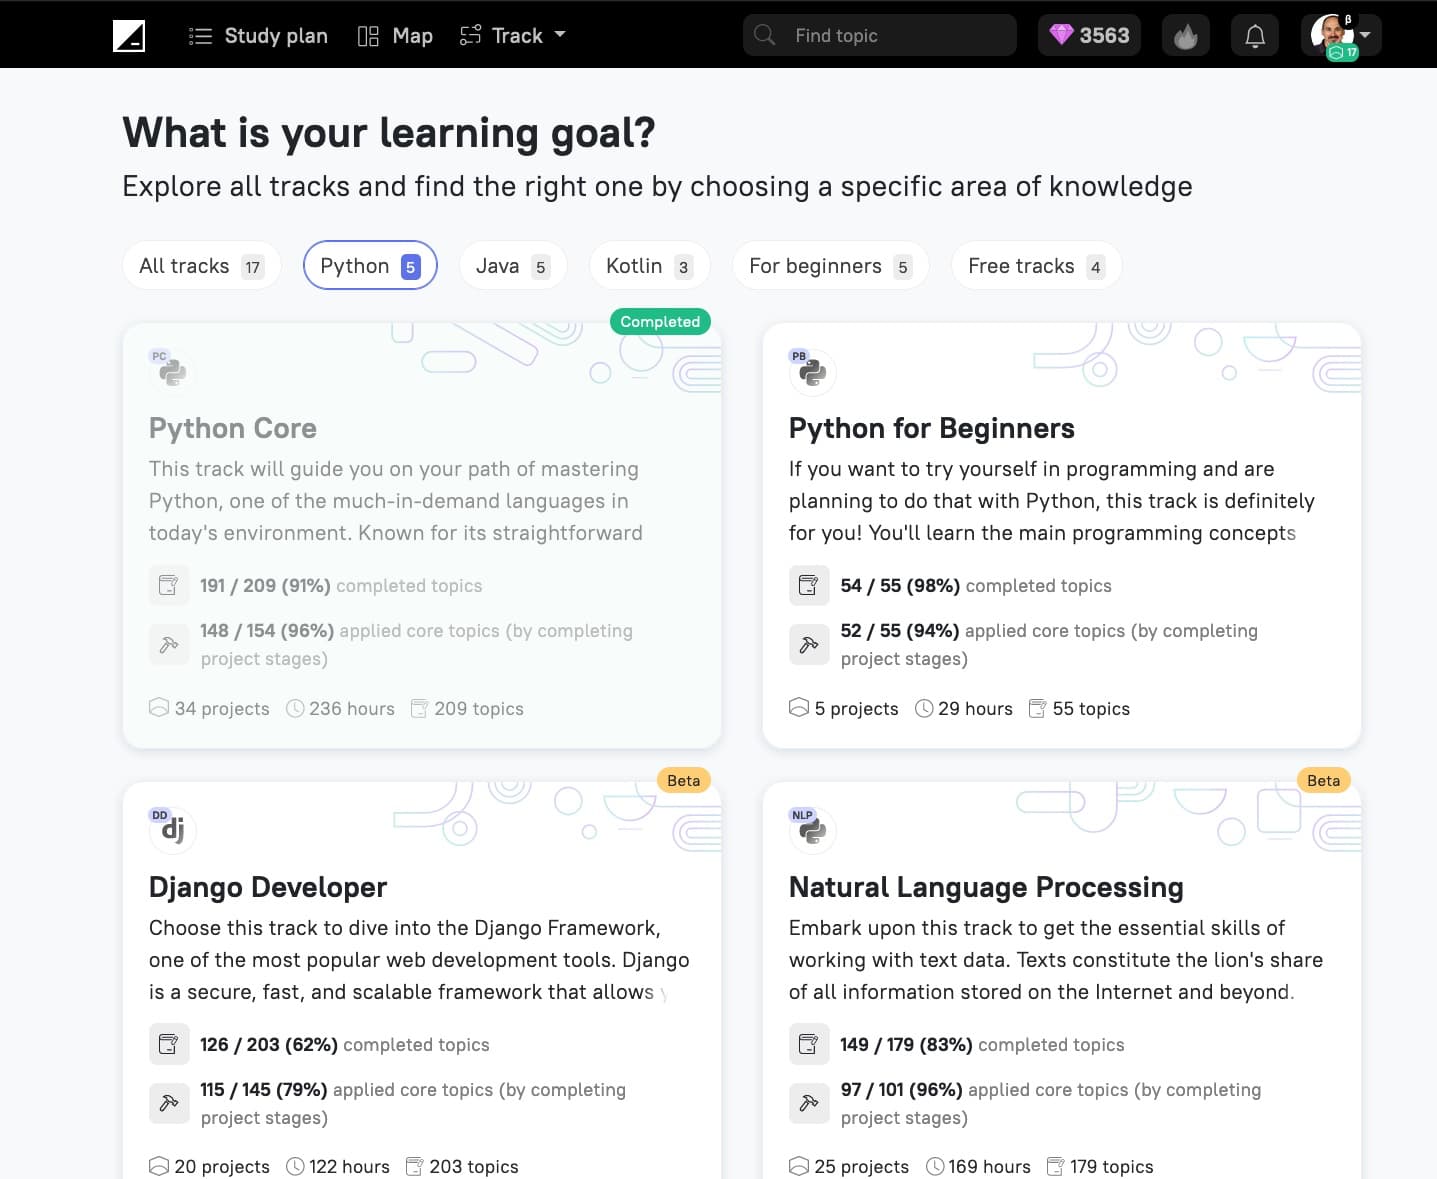Click the Natural Language Processing track icon

click(812, 831)
